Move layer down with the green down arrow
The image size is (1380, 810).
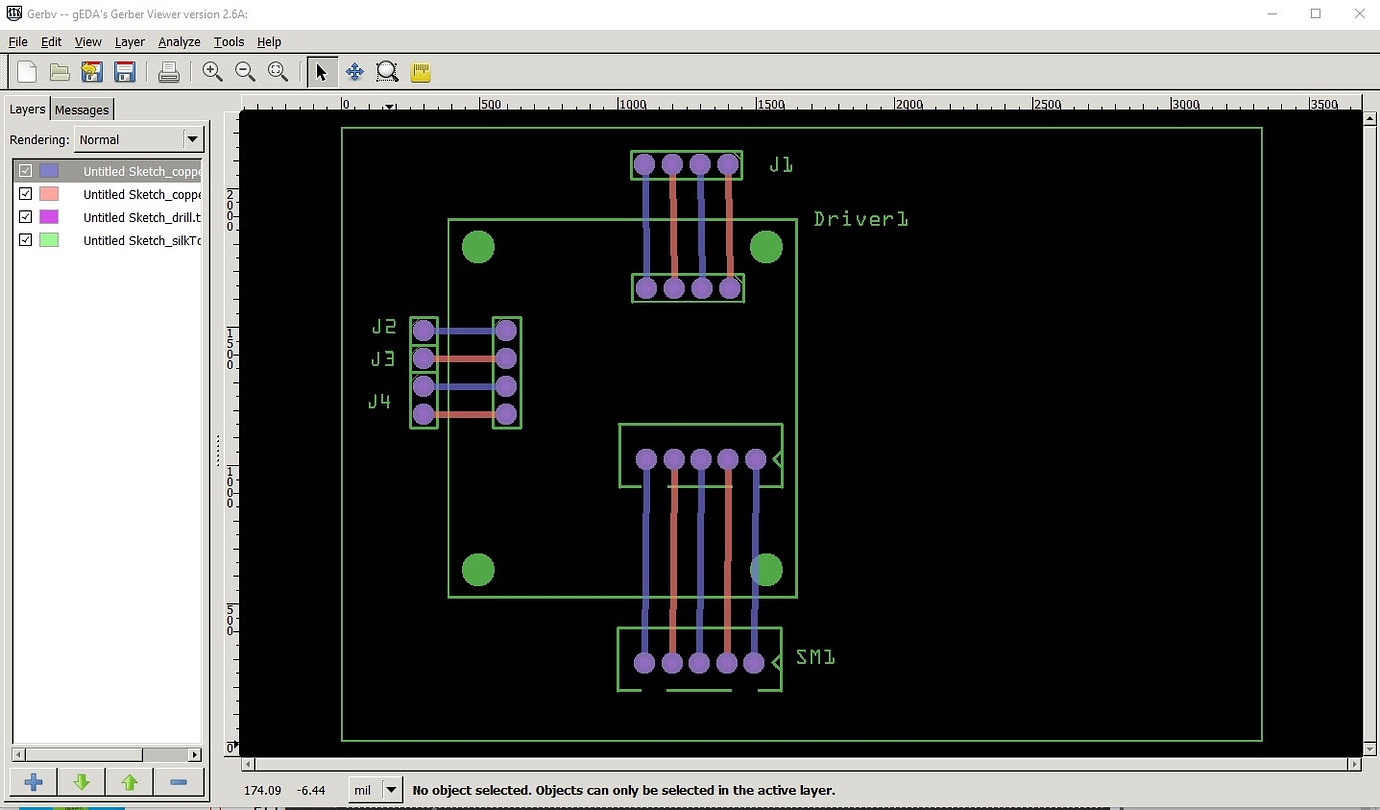click(82, 783)
